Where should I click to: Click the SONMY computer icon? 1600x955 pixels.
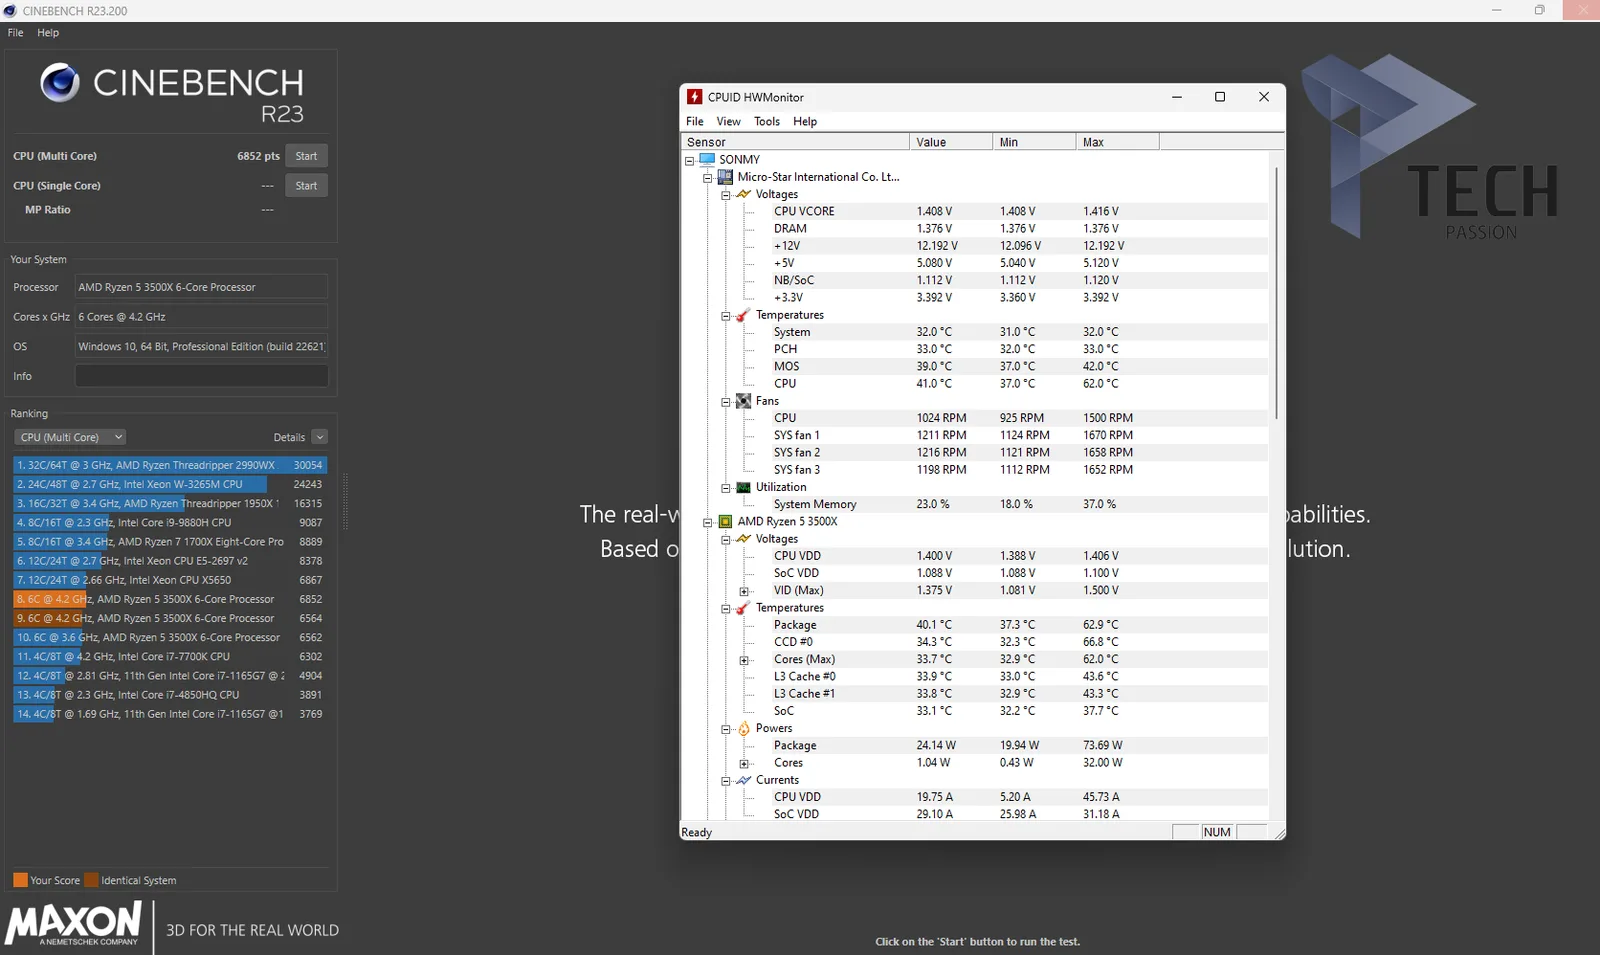[707, 159]
